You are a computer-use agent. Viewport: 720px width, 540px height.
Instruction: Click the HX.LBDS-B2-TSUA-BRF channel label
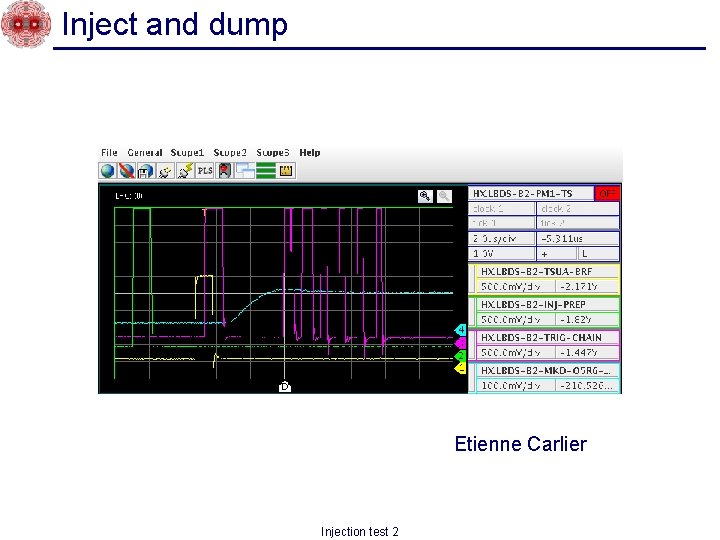tap(547, 271)
